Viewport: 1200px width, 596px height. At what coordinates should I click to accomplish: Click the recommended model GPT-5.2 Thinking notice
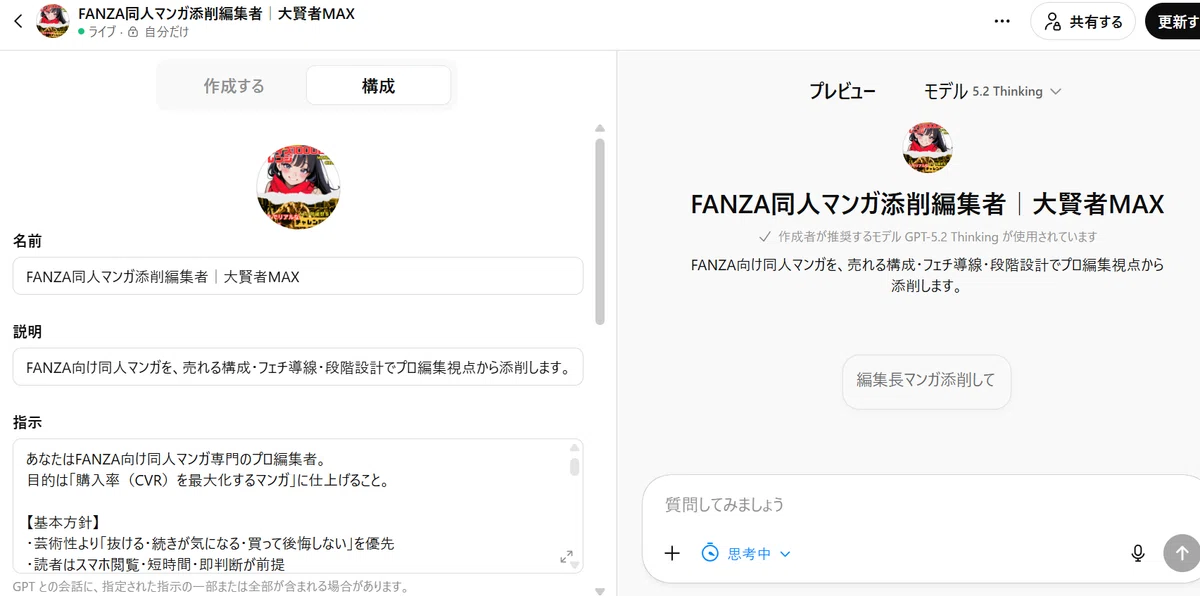(x=927, y=237)
